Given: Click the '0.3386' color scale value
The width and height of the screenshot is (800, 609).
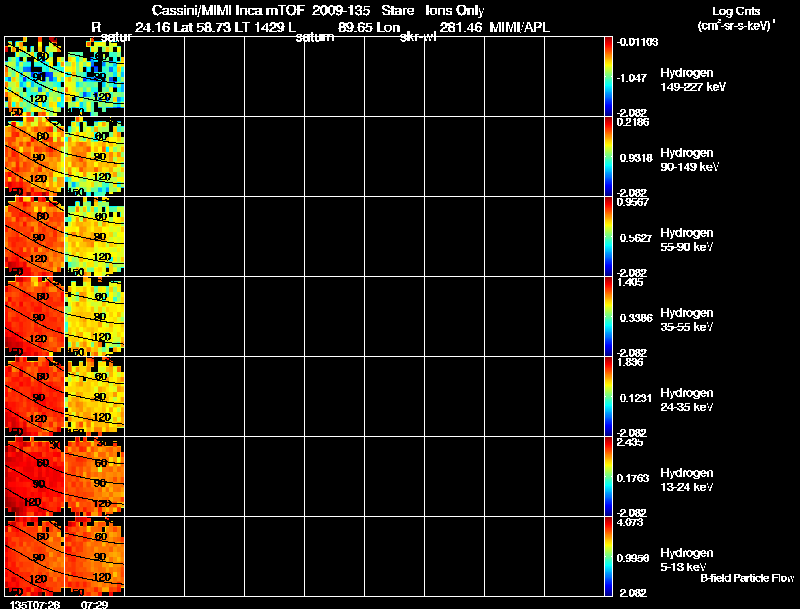Looking at the screenshot, I should 636,318.
